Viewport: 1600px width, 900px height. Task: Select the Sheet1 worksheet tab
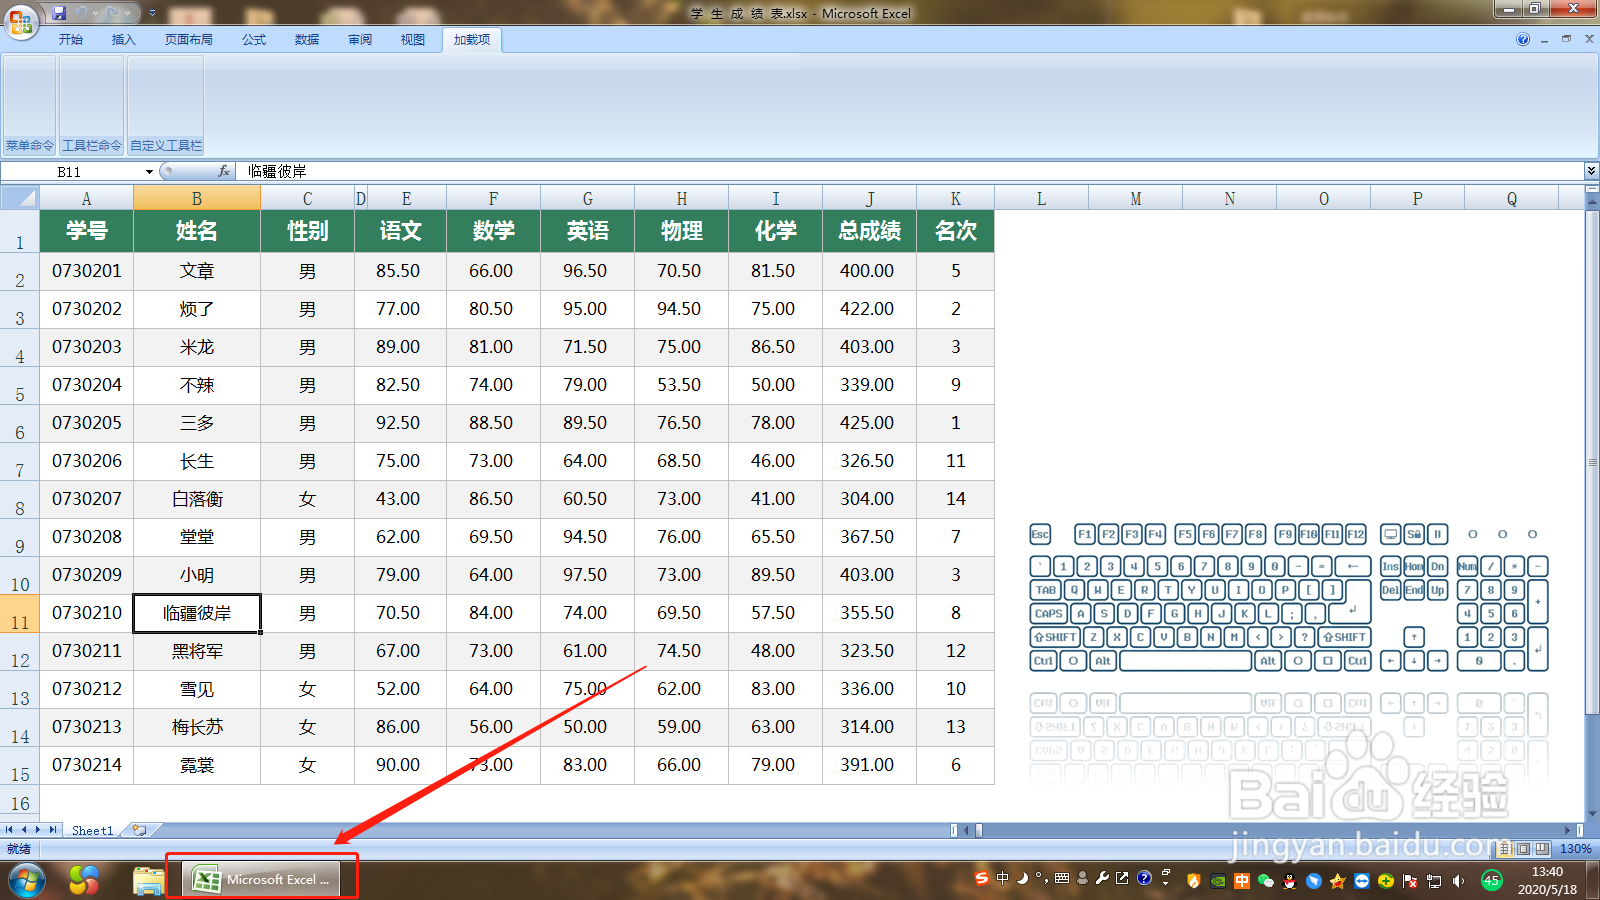tap(93, 830)
